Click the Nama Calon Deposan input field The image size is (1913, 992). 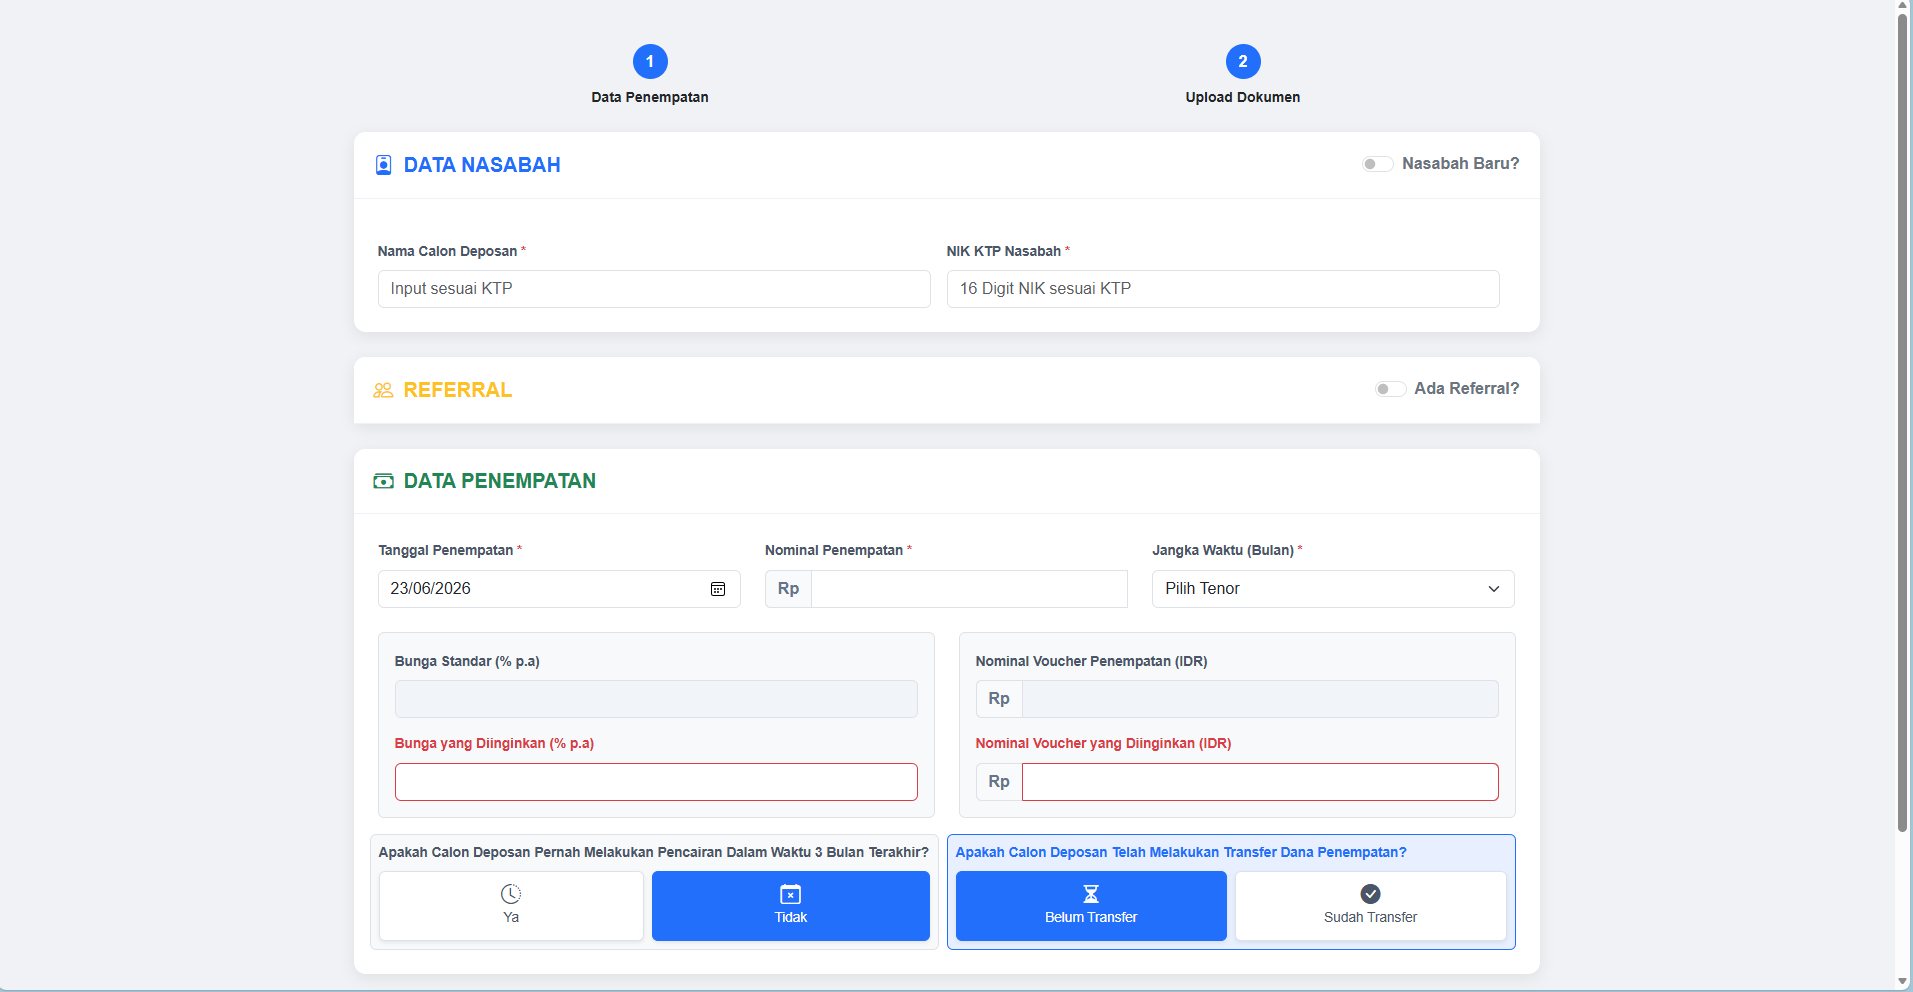point(654,289)
